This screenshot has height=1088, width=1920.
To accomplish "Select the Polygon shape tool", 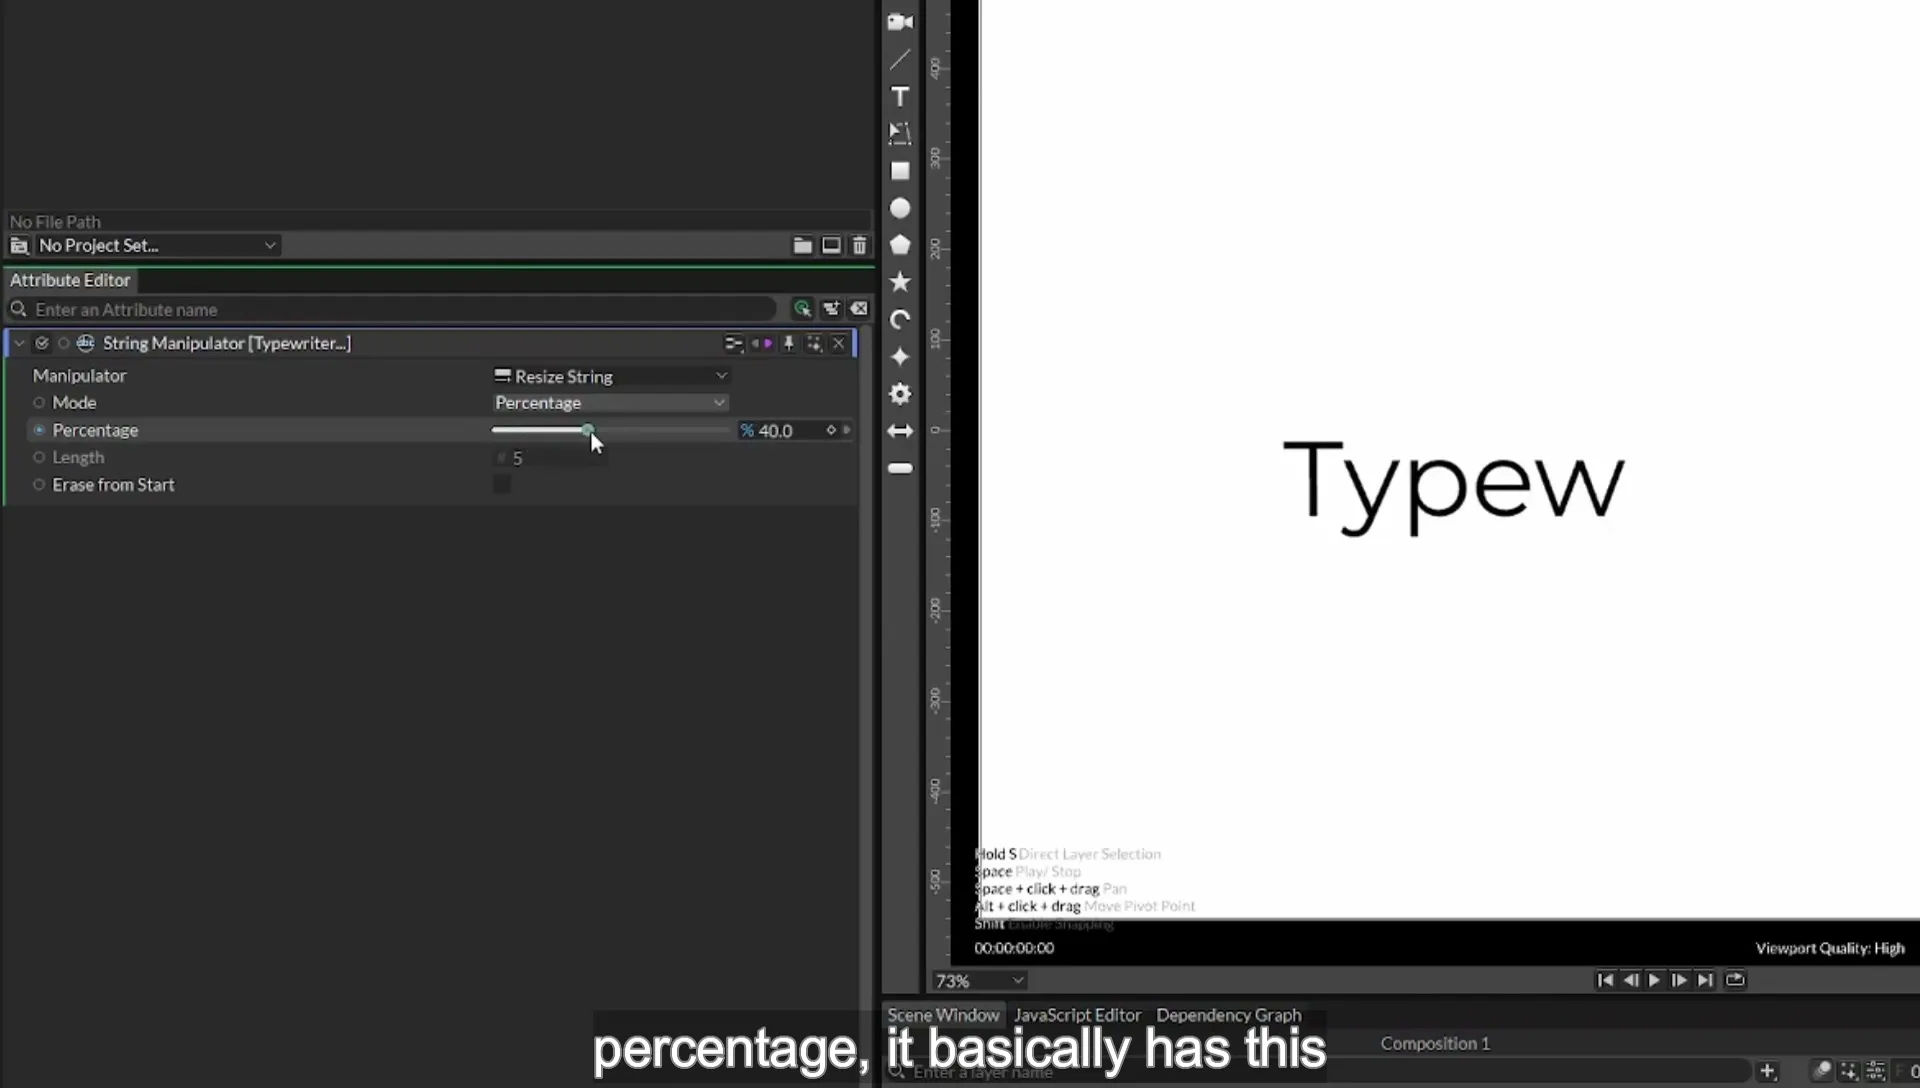I will click(900, 245).
